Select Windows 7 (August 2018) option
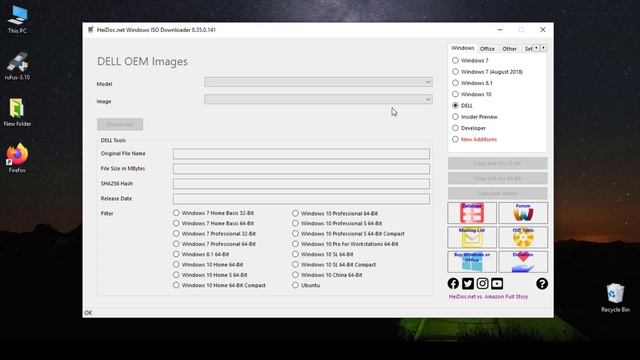This screenshot has height=360, width=640. click(x=455, y=72)
